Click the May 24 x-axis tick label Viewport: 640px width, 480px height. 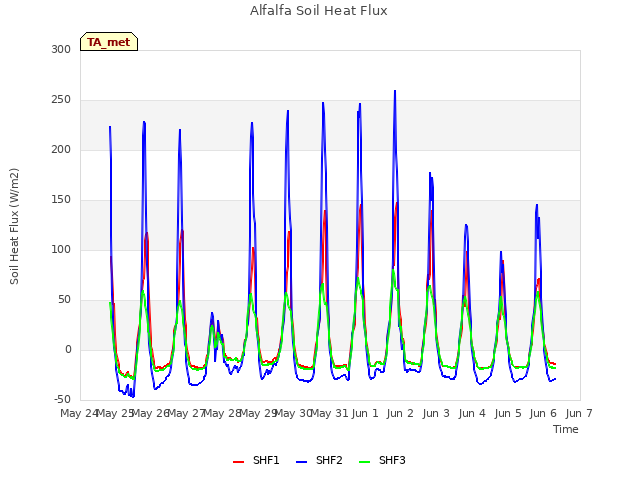79,413
